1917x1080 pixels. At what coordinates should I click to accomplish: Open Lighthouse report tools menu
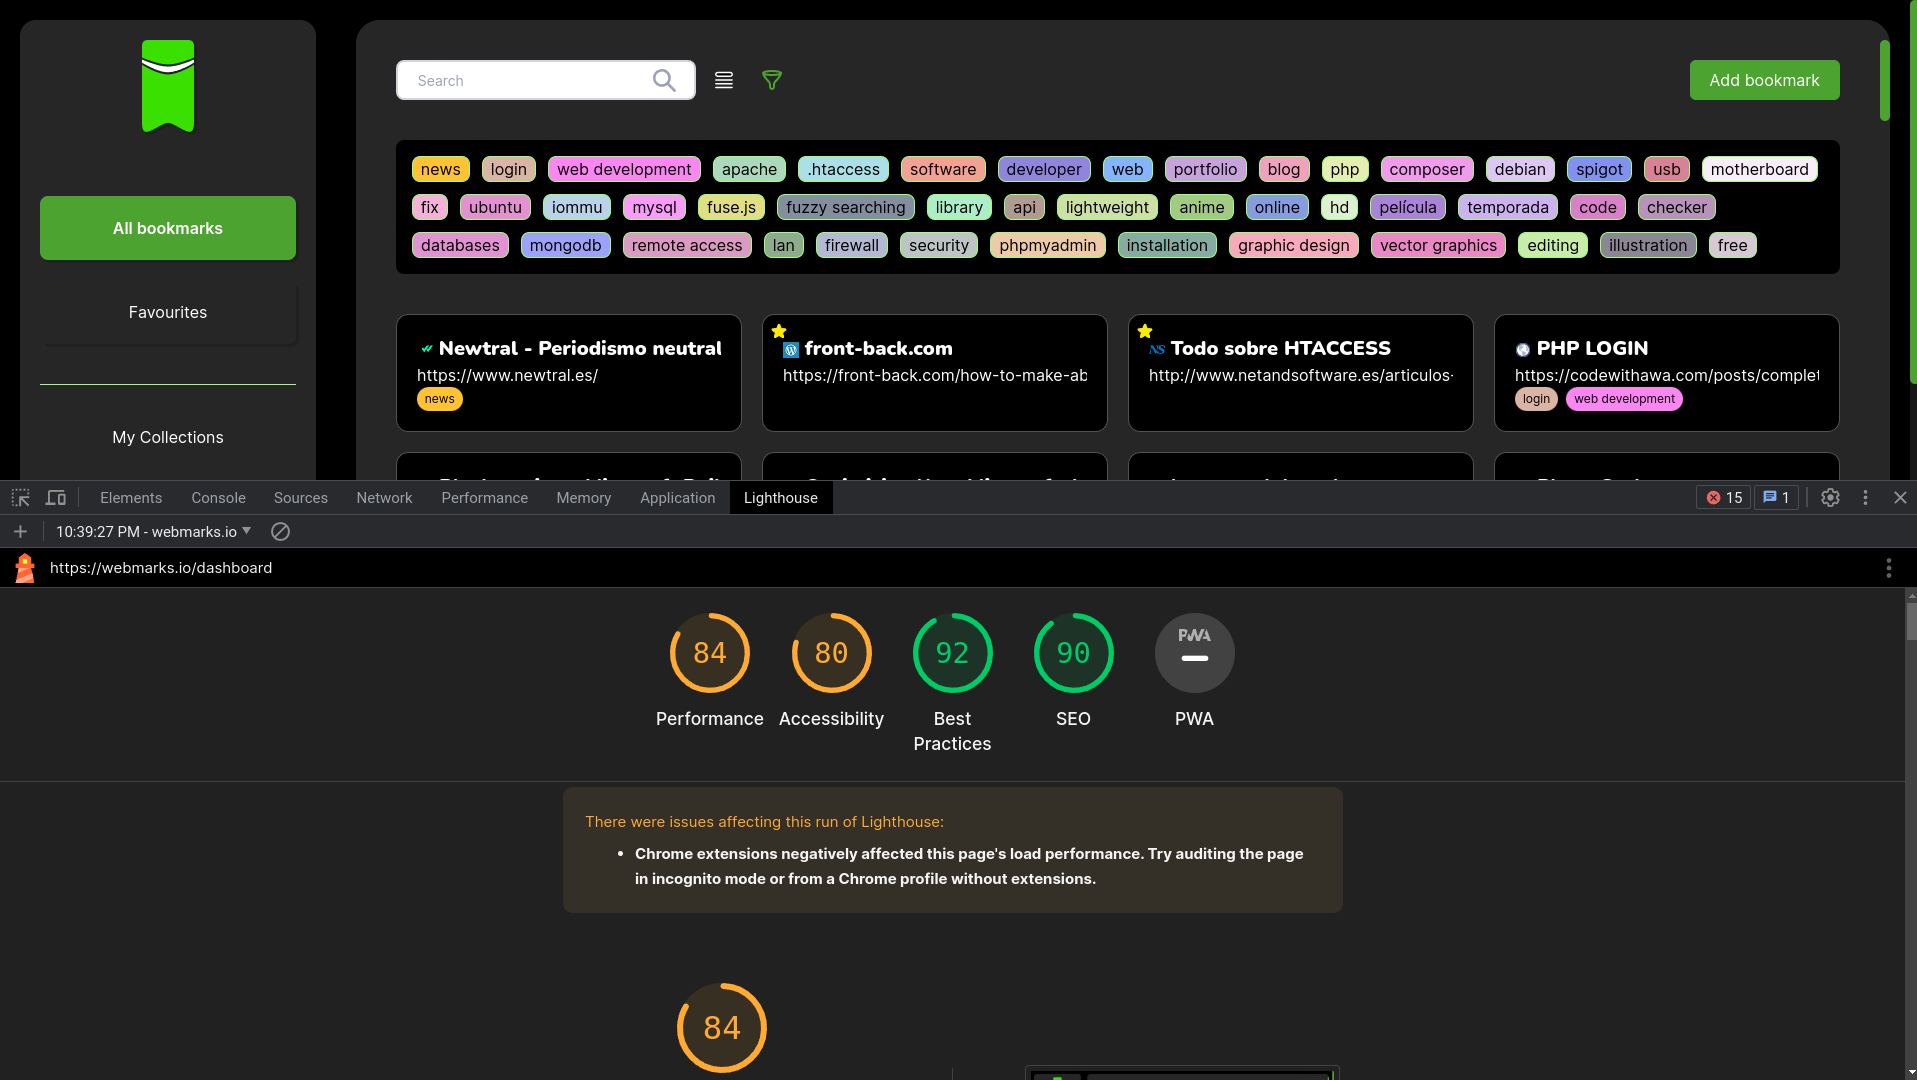(x=1888, y=568)
